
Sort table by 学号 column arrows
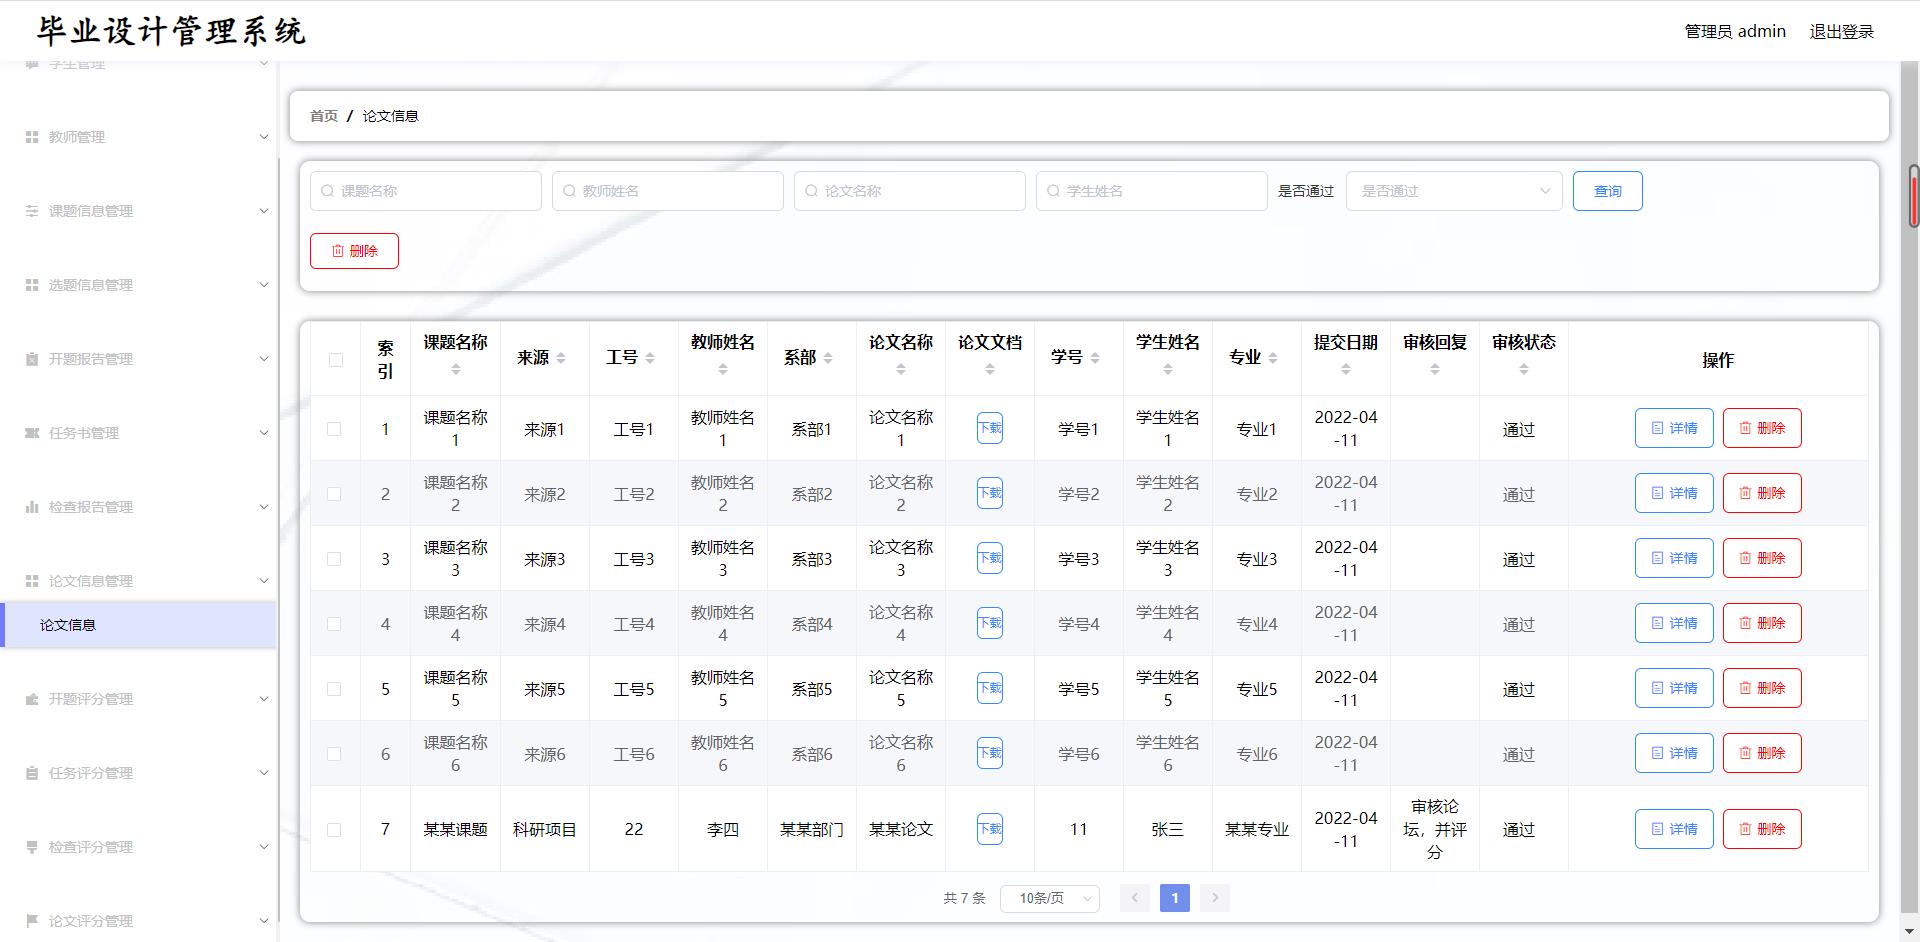[1095, 358]
